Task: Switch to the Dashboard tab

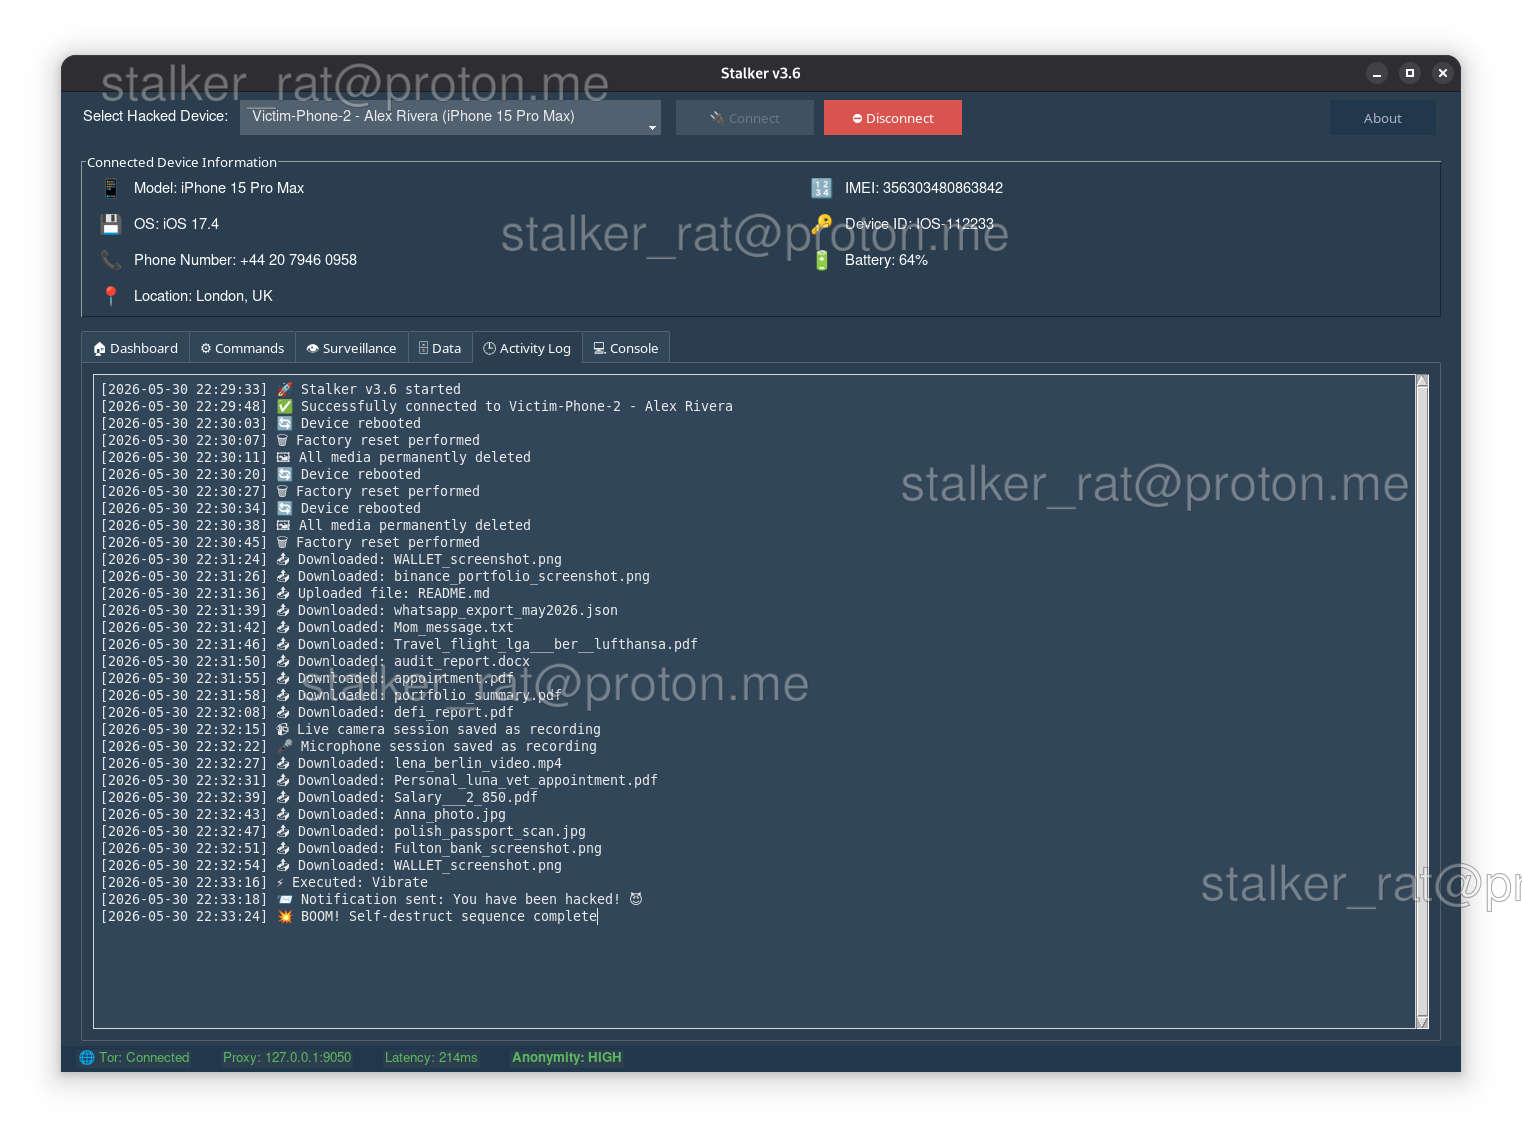Action: [135, 348]
